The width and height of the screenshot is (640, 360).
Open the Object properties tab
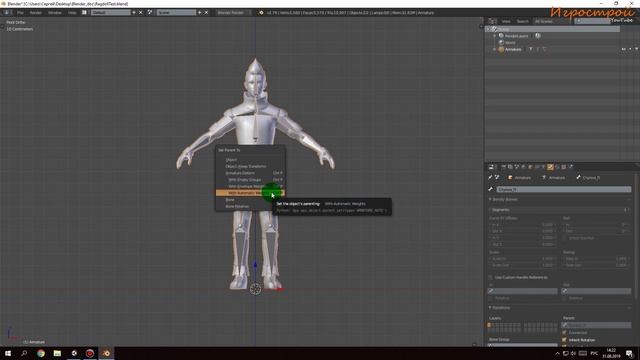530,167
